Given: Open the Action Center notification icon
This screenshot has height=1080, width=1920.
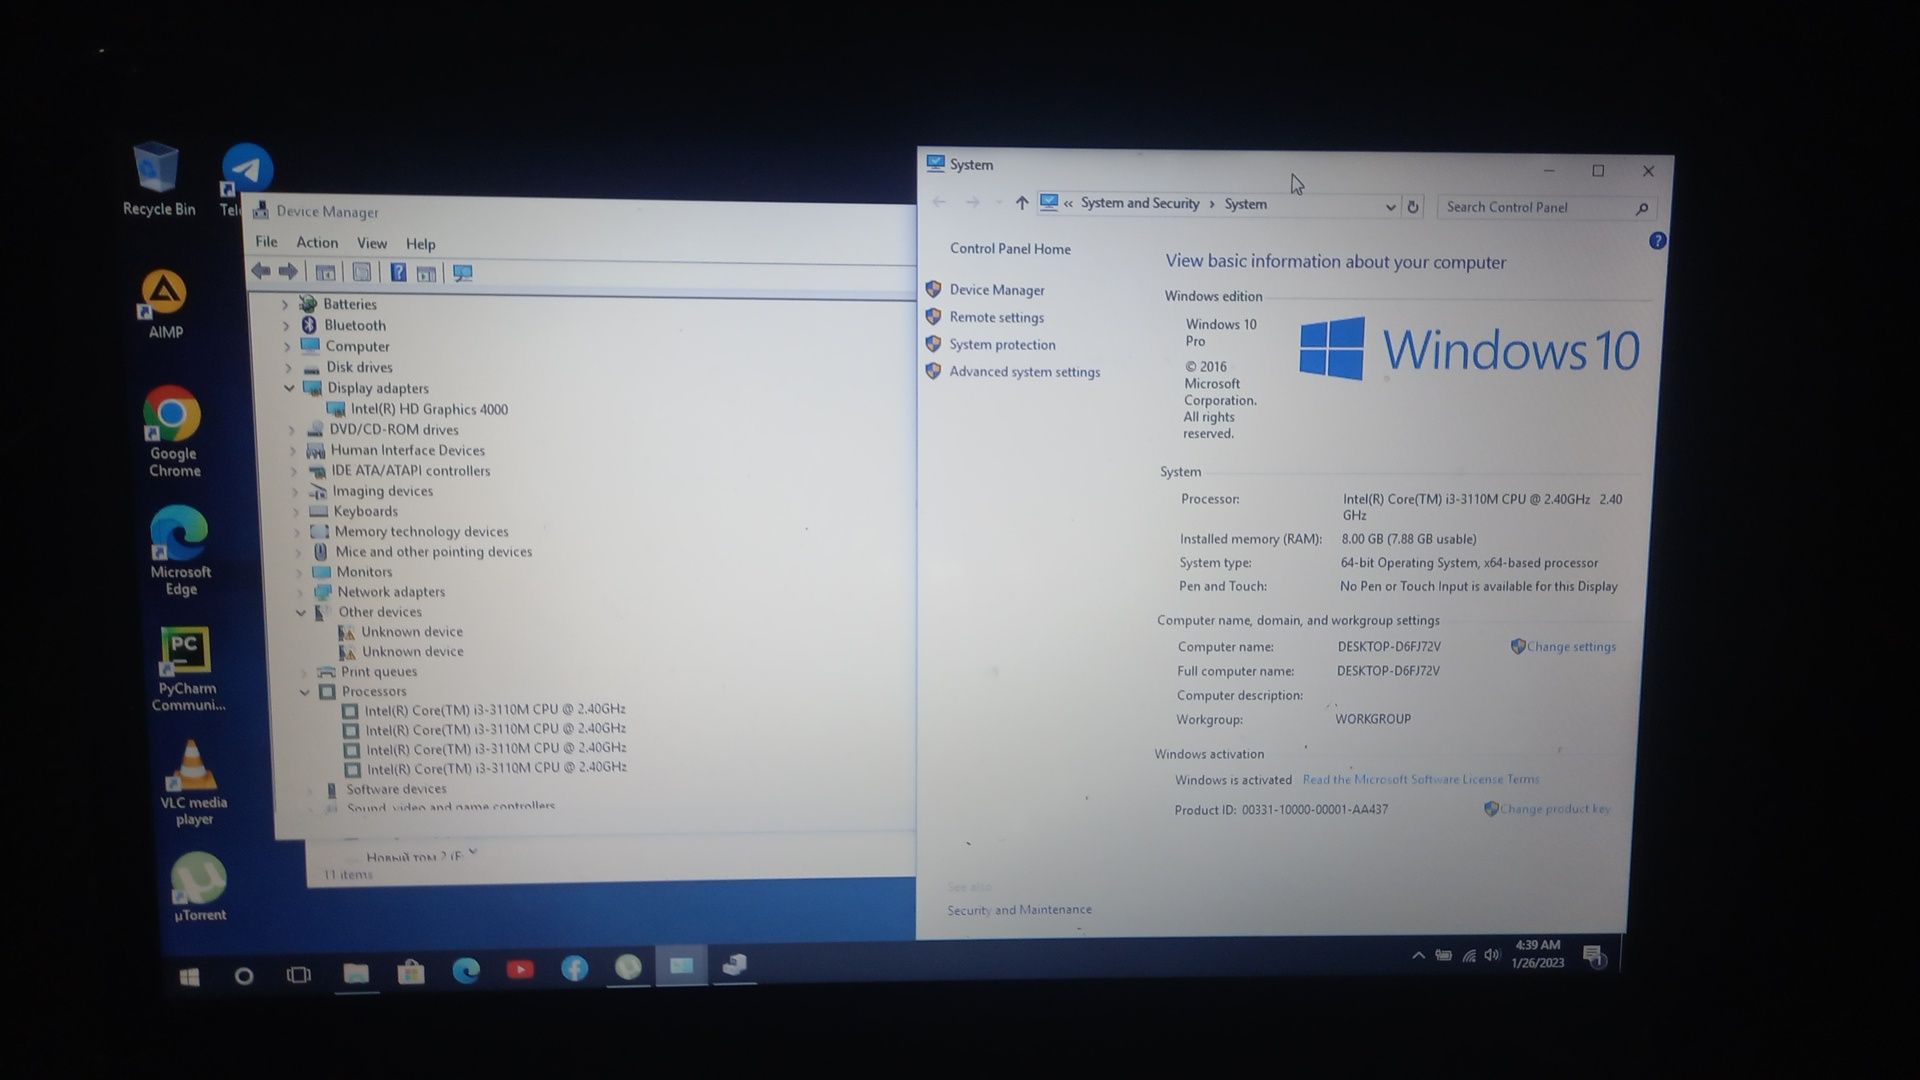Looking at the screenshot, I should [x=1594, y=956].
